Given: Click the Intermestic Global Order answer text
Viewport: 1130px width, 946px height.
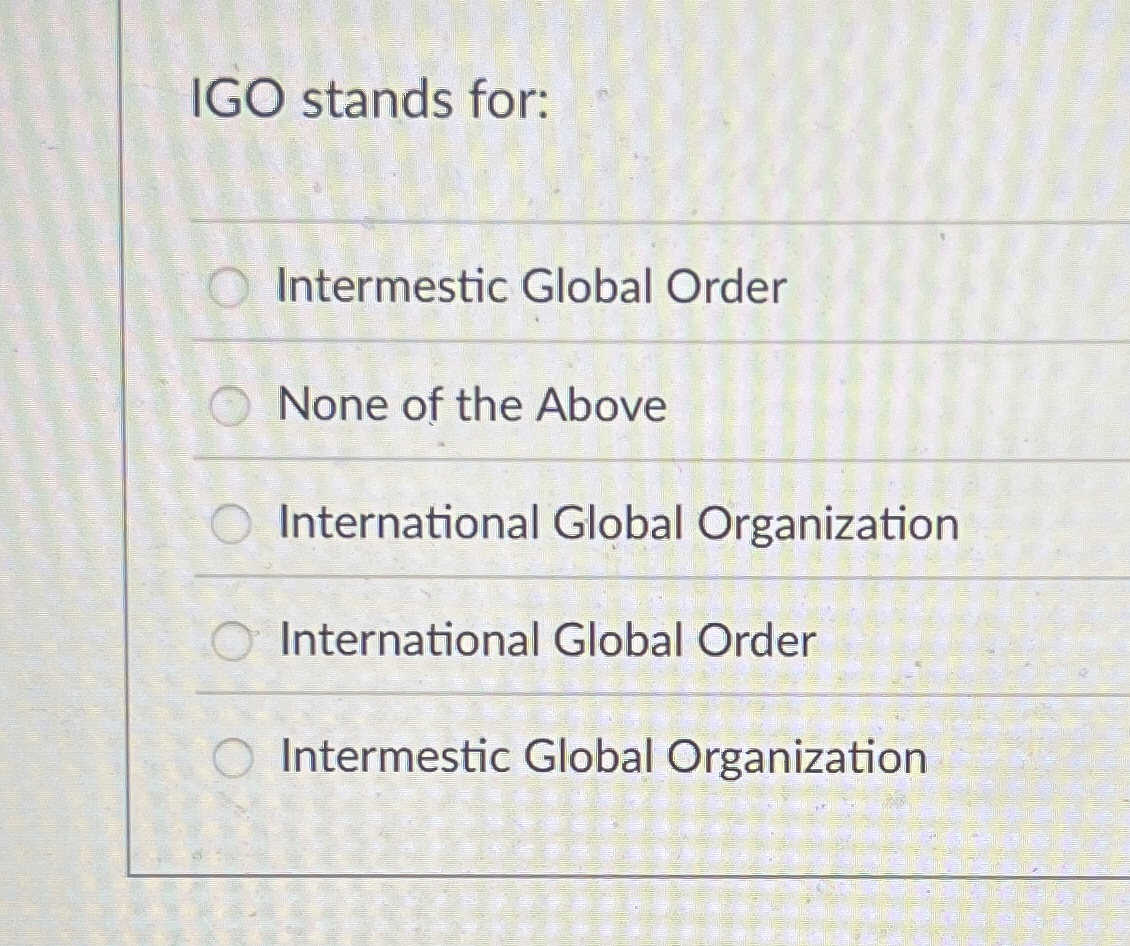Looking at the screenshot, I should pyautogui.click(x=532, y=288).
